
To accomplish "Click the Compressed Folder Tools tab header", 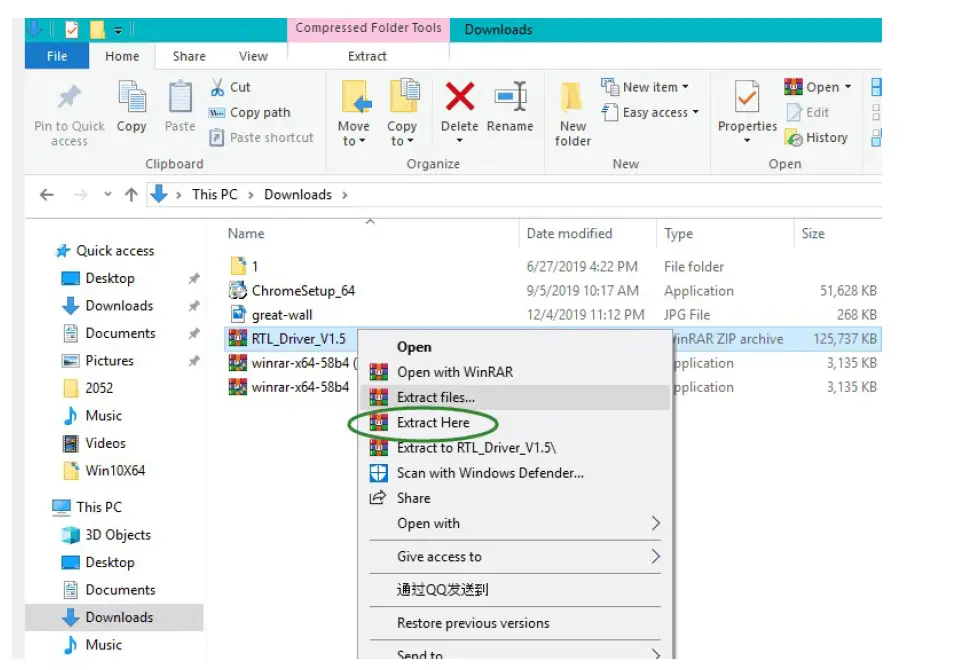I will [368, 28].
